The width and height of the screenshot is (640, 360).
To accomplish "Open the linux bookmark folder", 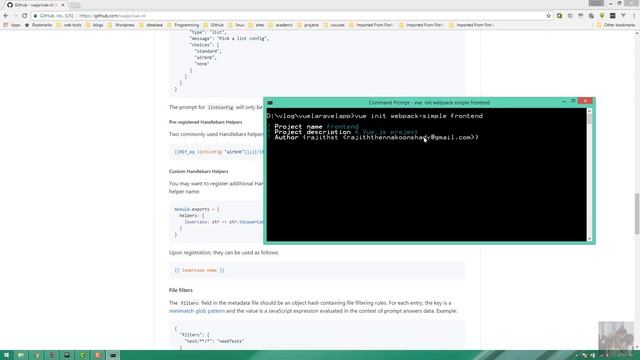I will pos(236,25).
